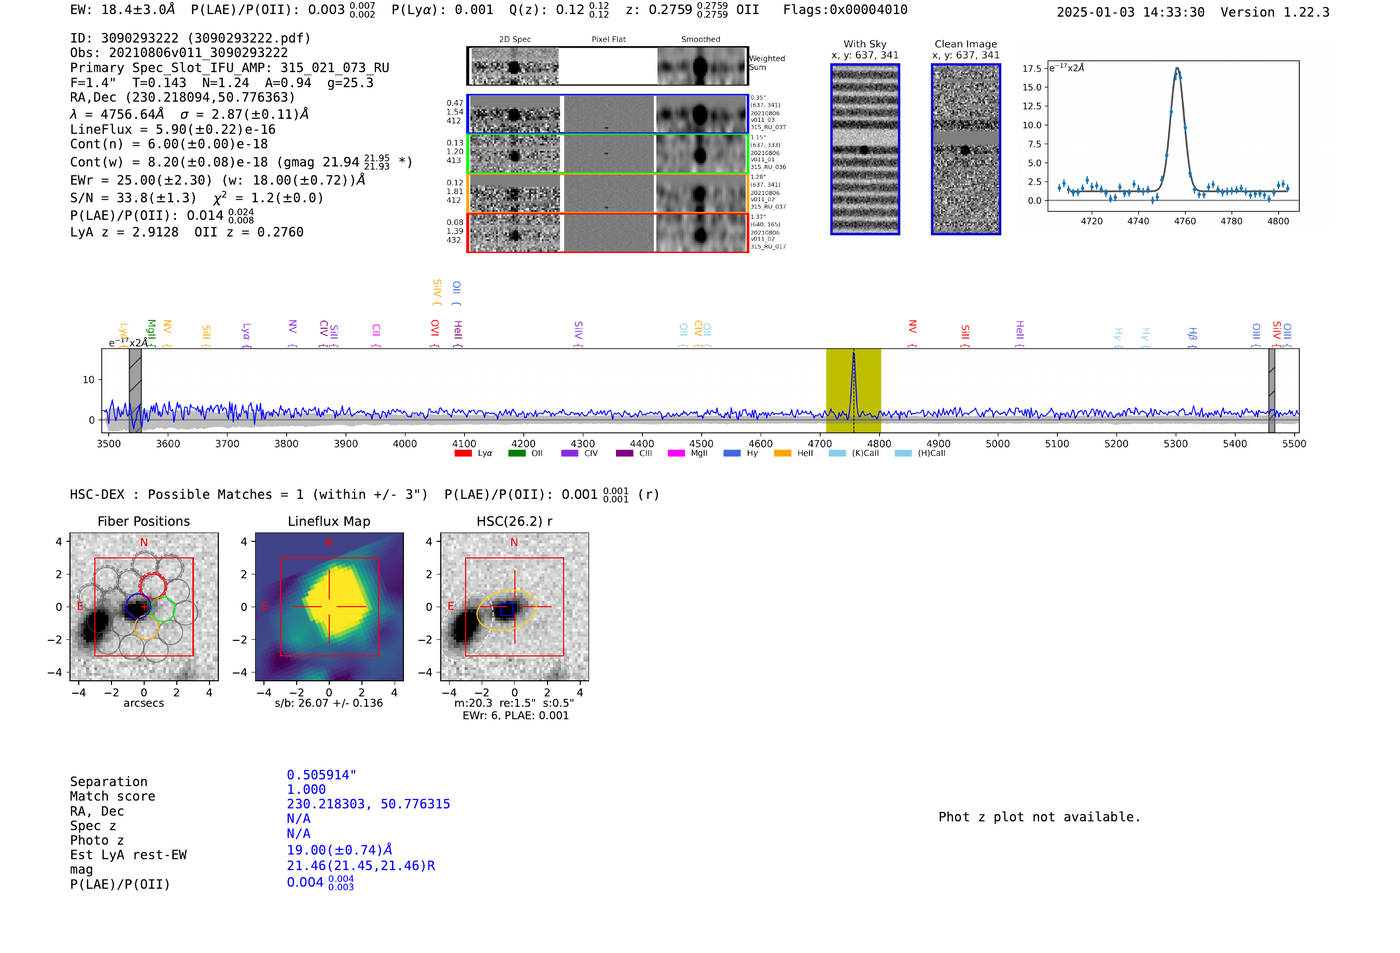Click the LineFlux = 5.90(±0.22)e-16 line

click(x=173, y=130)
